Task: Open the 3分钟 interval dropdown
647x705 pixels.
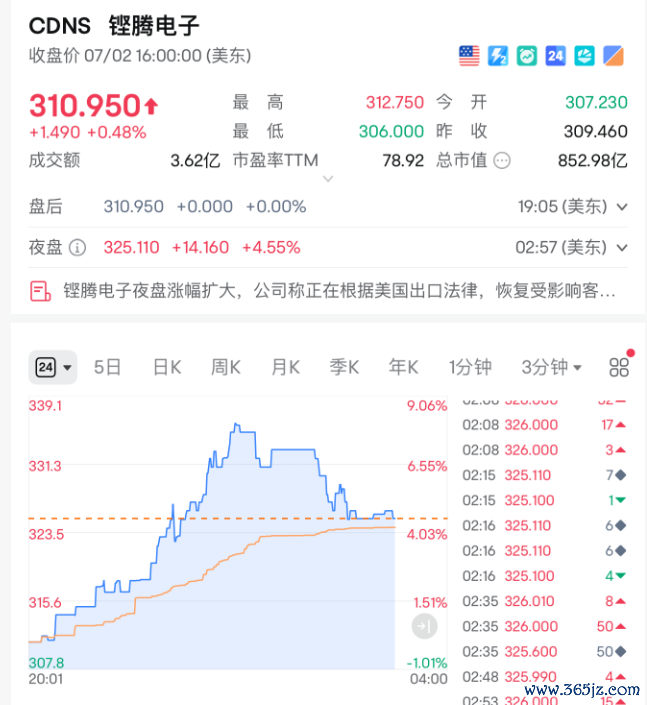Action: [x=551, y=367]
